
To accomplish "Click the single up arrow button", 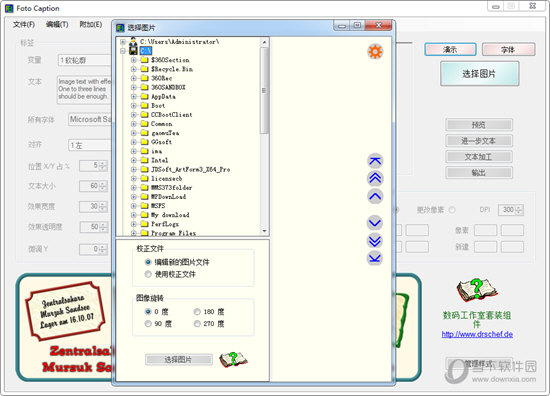I will click(x=375, y=196).
